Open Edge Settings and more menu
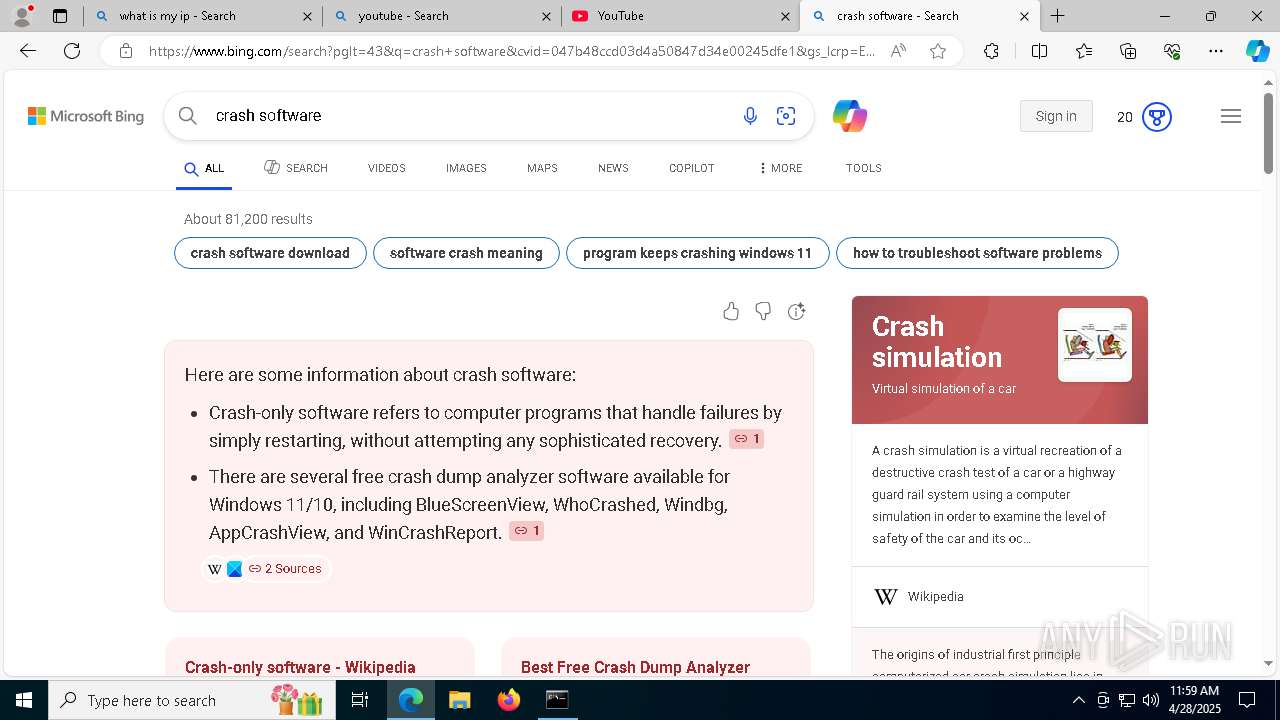The height and width of the screenshot is (720, 1280). click(x=1216, y=51)
